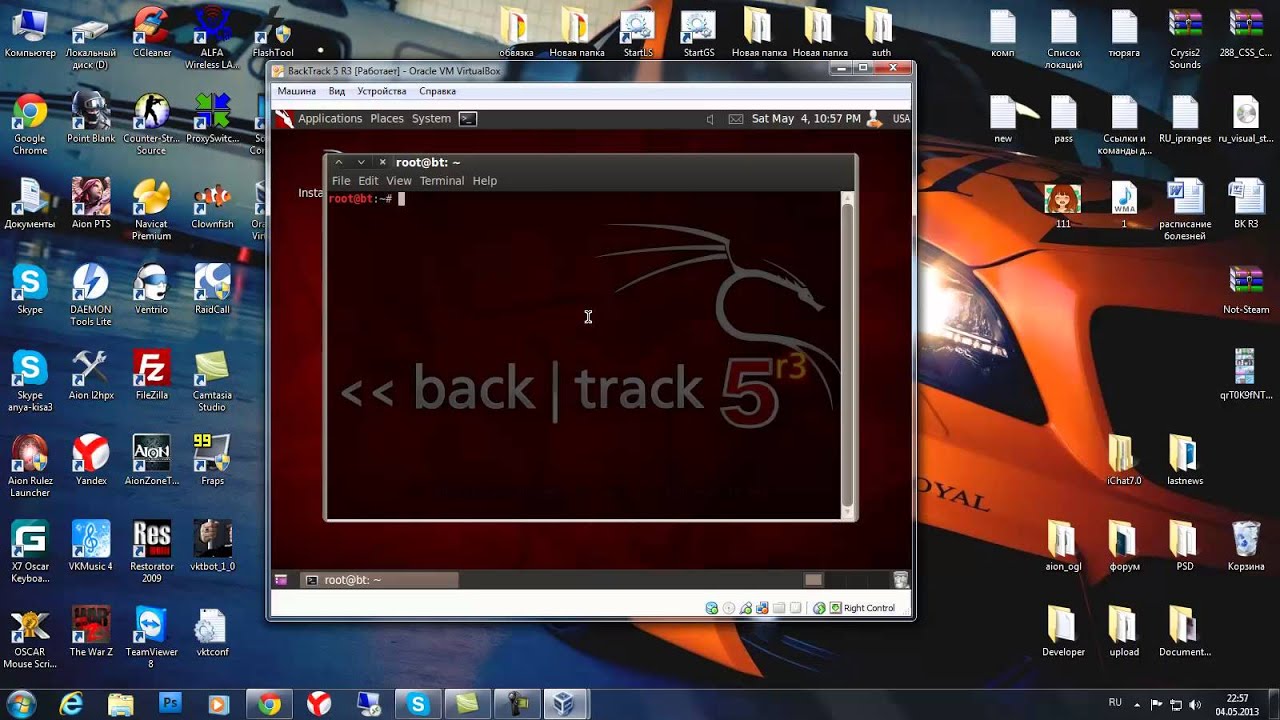Open Navicat Premium desktop shortcut
Screen dimensions: 1280x720
pyautogui.click(x=151, y=210)
